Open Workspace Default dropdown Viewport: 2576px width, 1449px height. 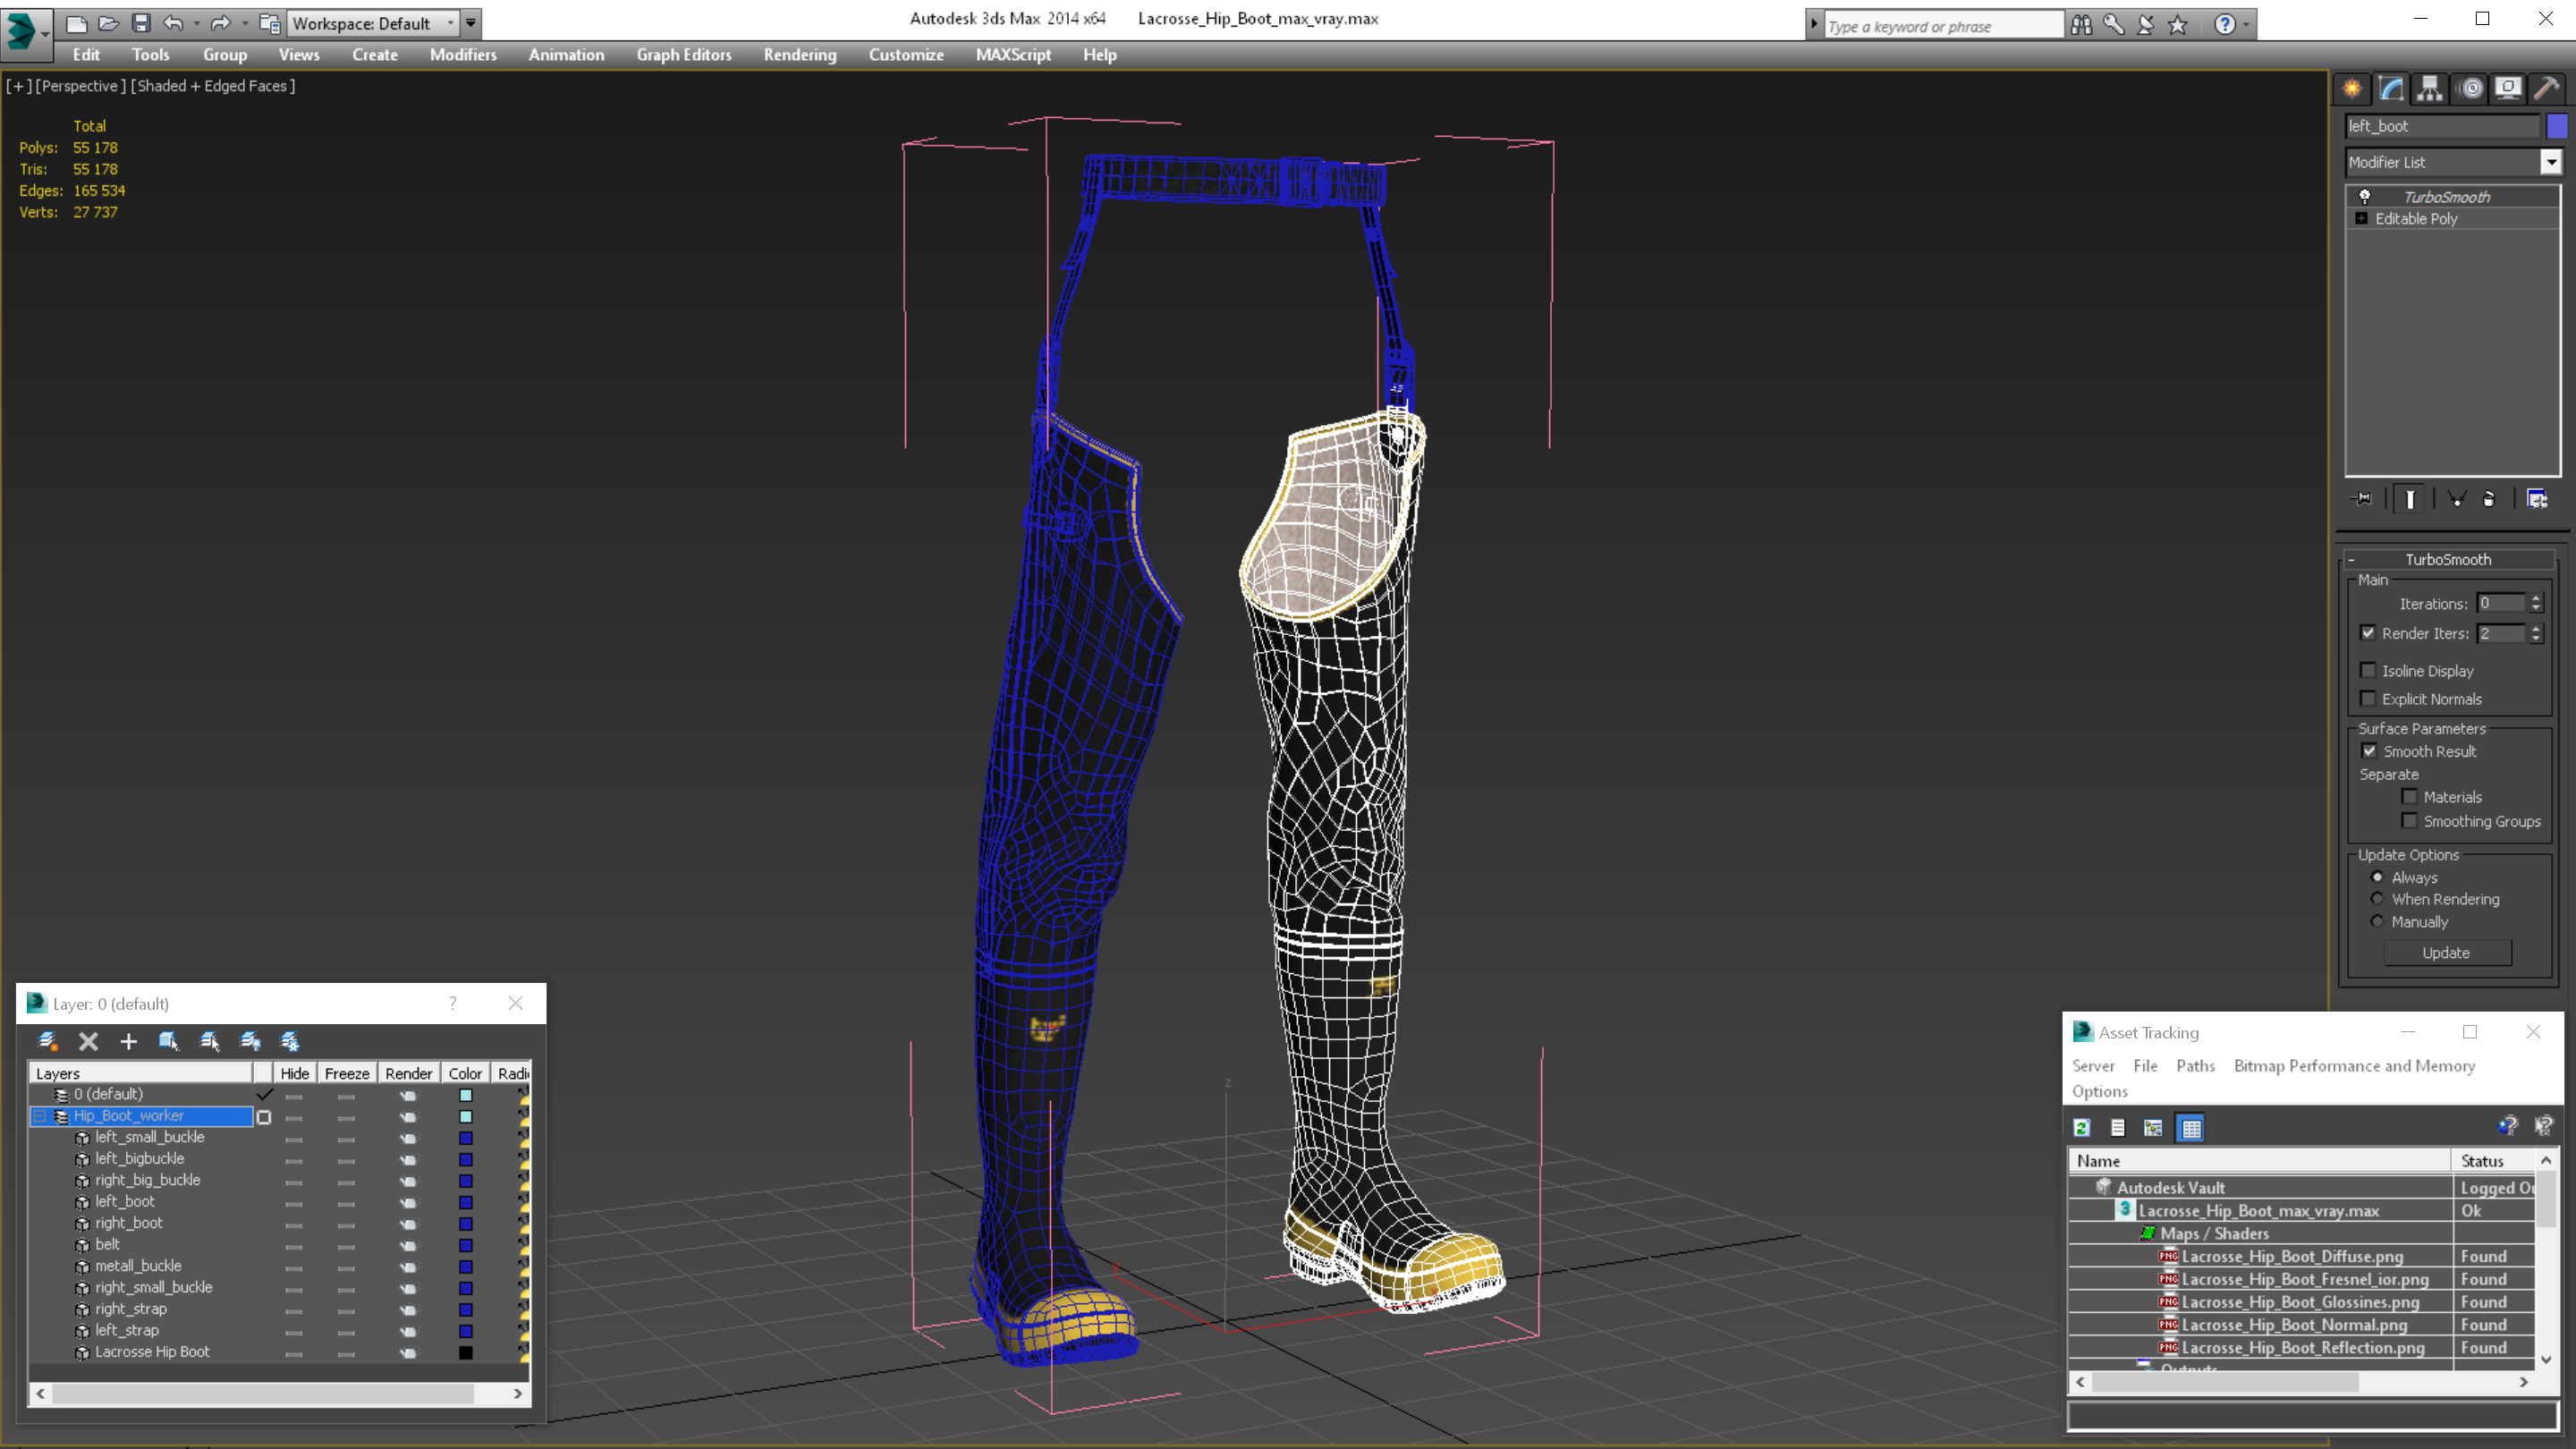click(x=450, y=23)
